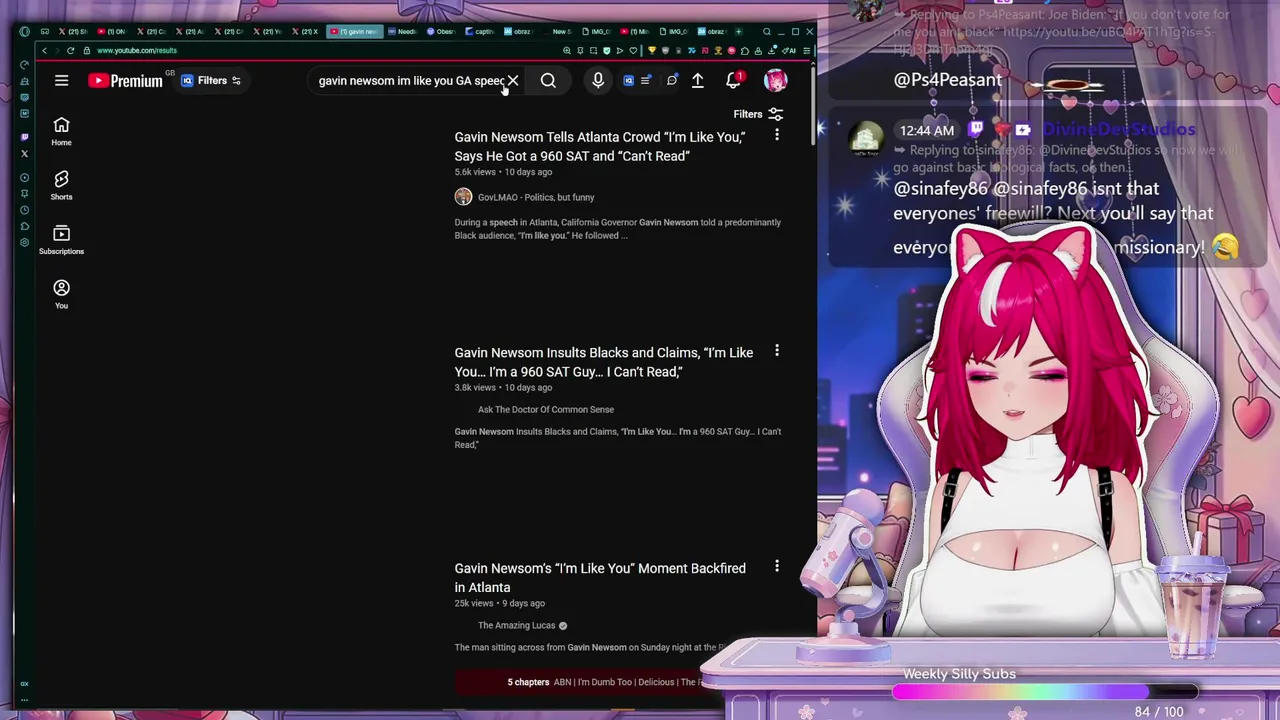Click the results page scrollbar
1280x720 pixels.
(813, 104)
